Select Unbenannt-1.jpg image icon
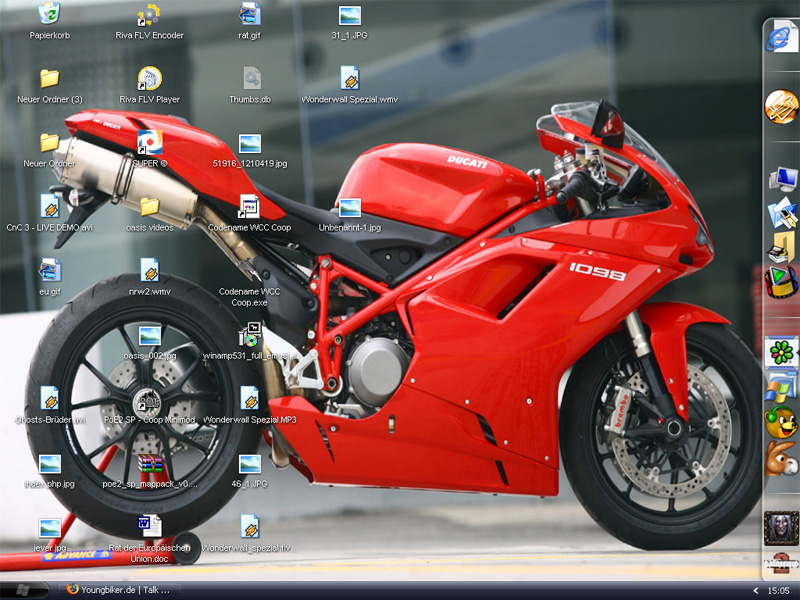The image size is (800, 600). pyautogui.click(x=349, y=208)
